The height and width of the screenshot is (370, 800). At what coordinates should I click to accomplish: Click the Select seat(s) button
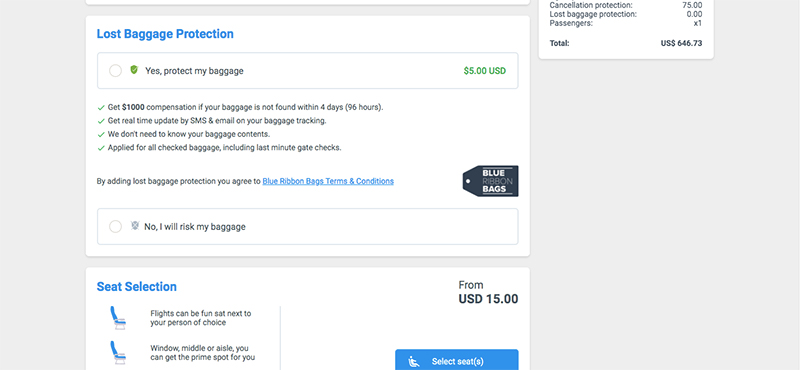pos(457,360)
